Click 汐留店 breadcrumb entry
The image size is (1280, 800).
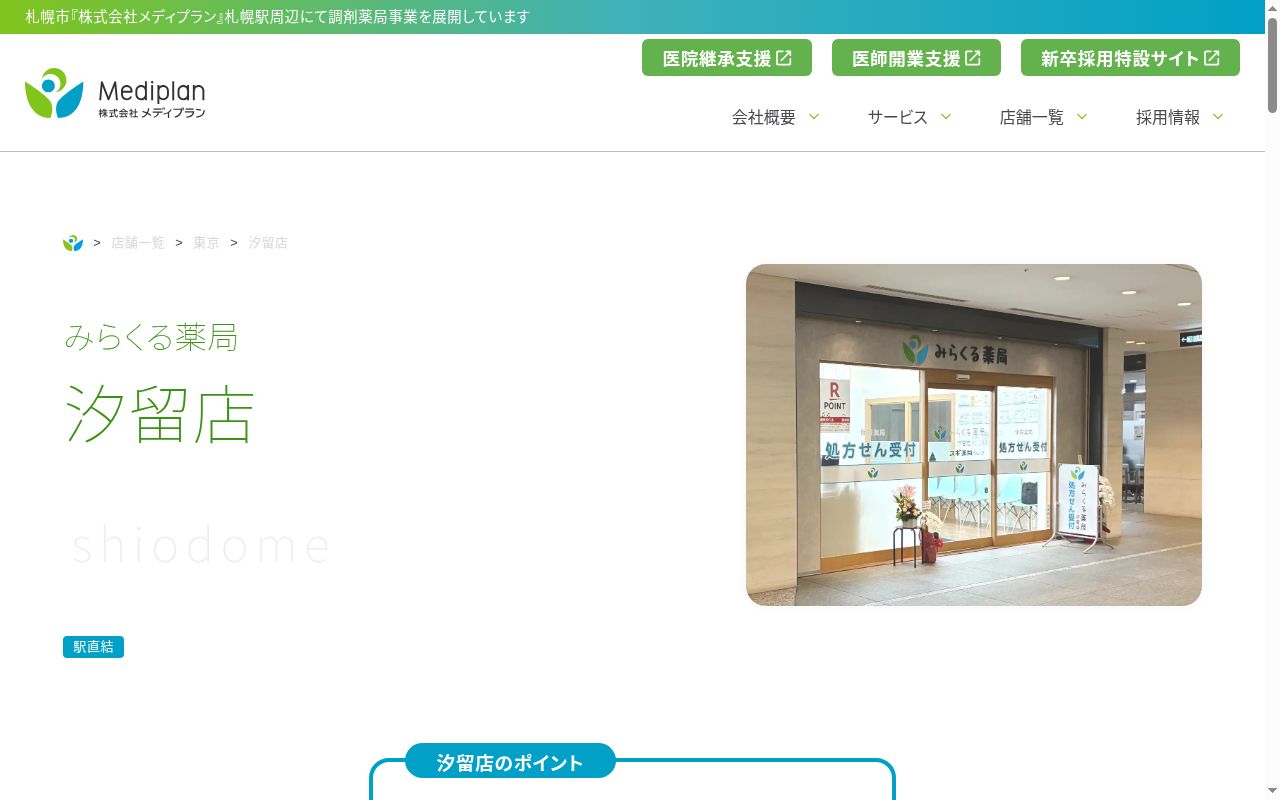(x=268, y=243)
